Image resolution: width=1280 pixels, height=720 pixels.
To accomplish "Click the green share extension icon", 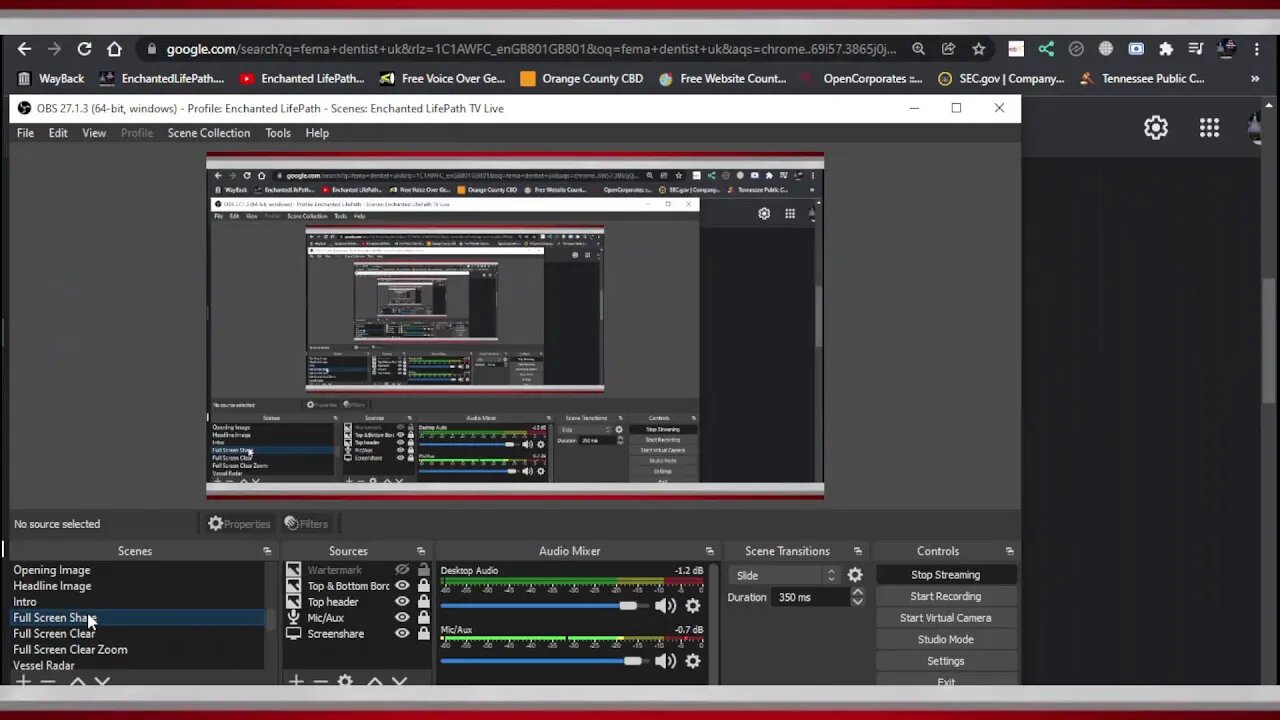I will pyautogui.click(x=1046, y=48).
